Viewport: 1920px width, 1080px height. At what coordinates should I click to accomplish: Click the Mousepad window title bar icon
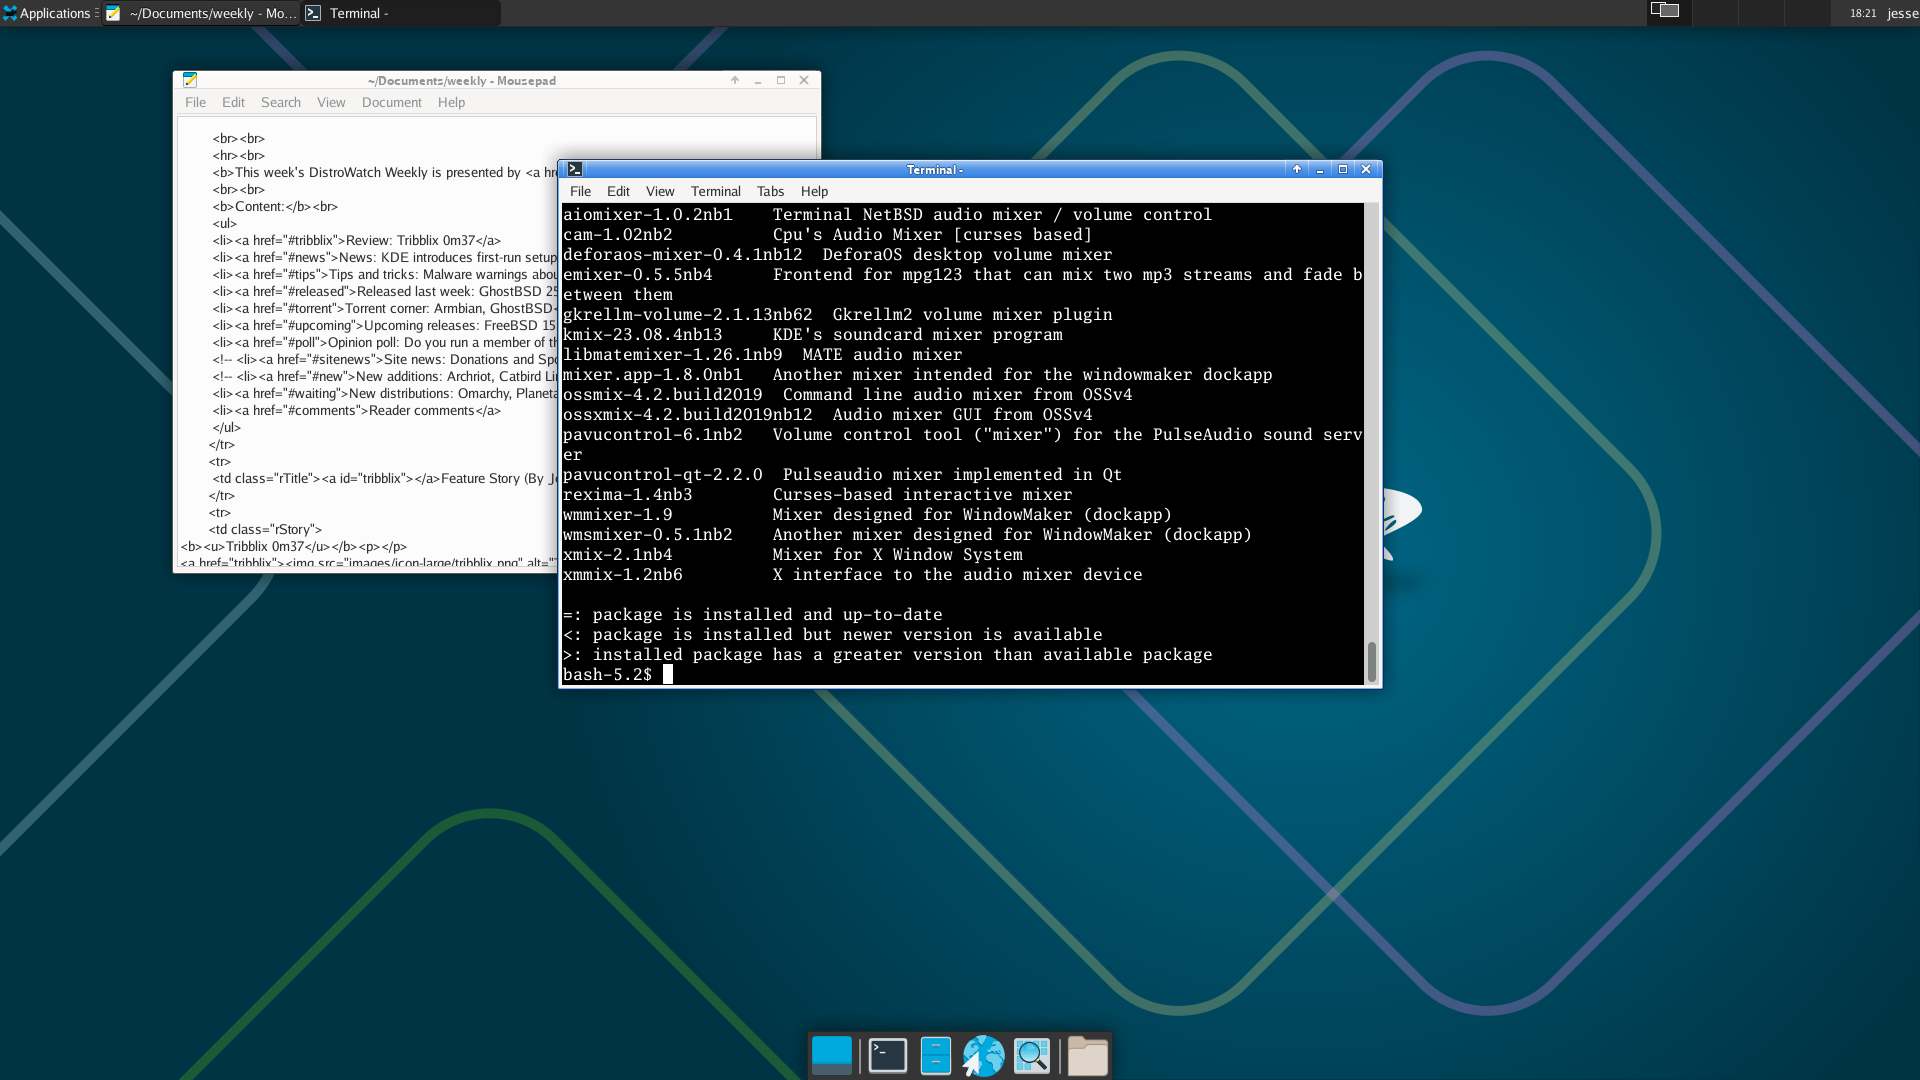190,80
